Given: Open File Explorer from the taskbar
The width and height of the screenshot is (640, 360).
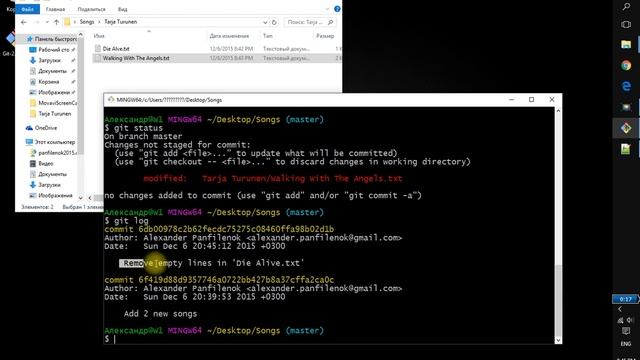Looking at the screenshot, I should [626, 44].
